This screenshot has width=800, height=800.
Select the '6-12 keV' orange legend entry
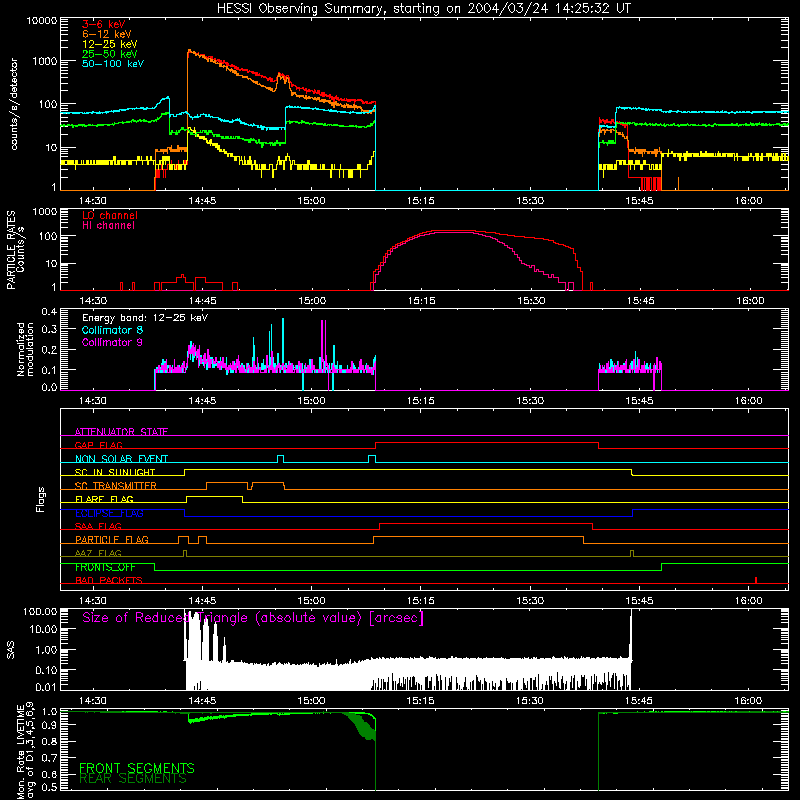pyautogui.click(x=107, y=34)
